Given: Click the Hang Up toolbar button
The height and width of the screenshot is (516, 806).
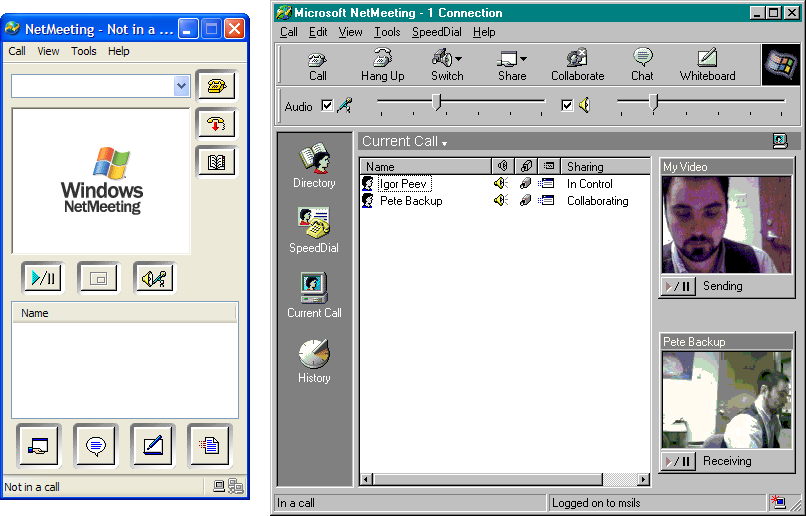Looking at the screenshot, I should click(x=382, y=65).
